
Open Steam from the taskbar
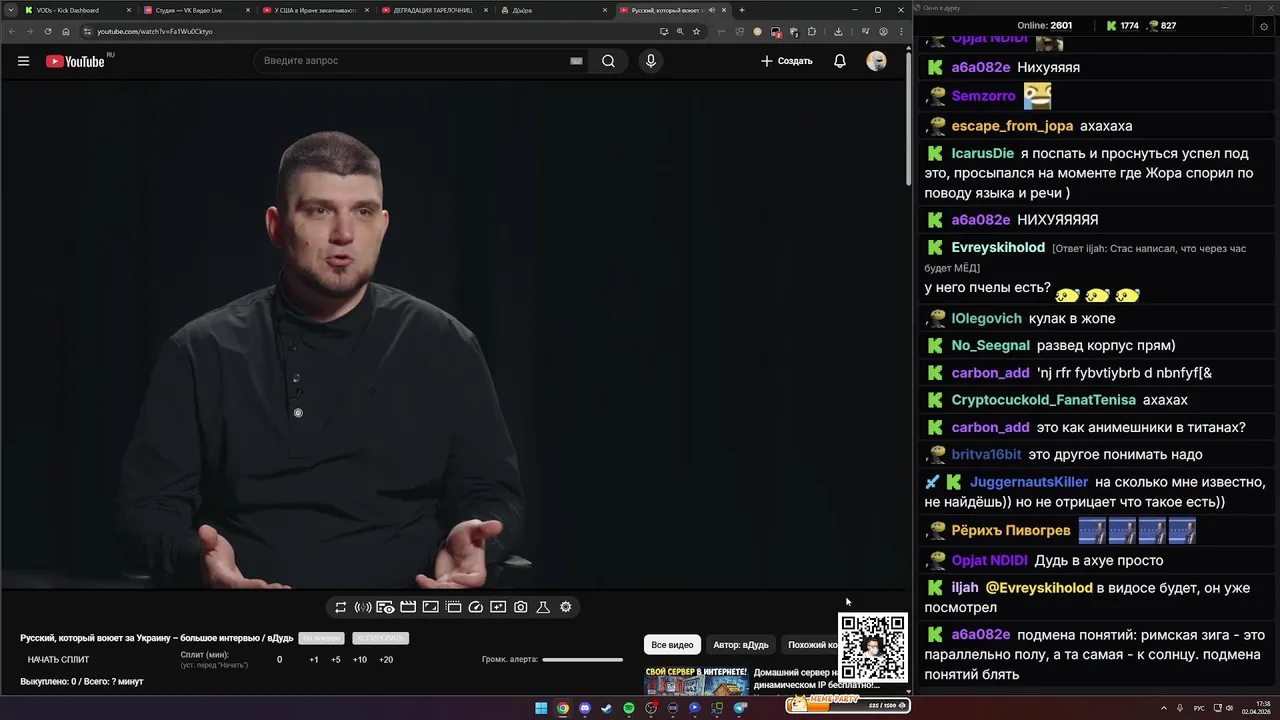[x=607, y=708]
